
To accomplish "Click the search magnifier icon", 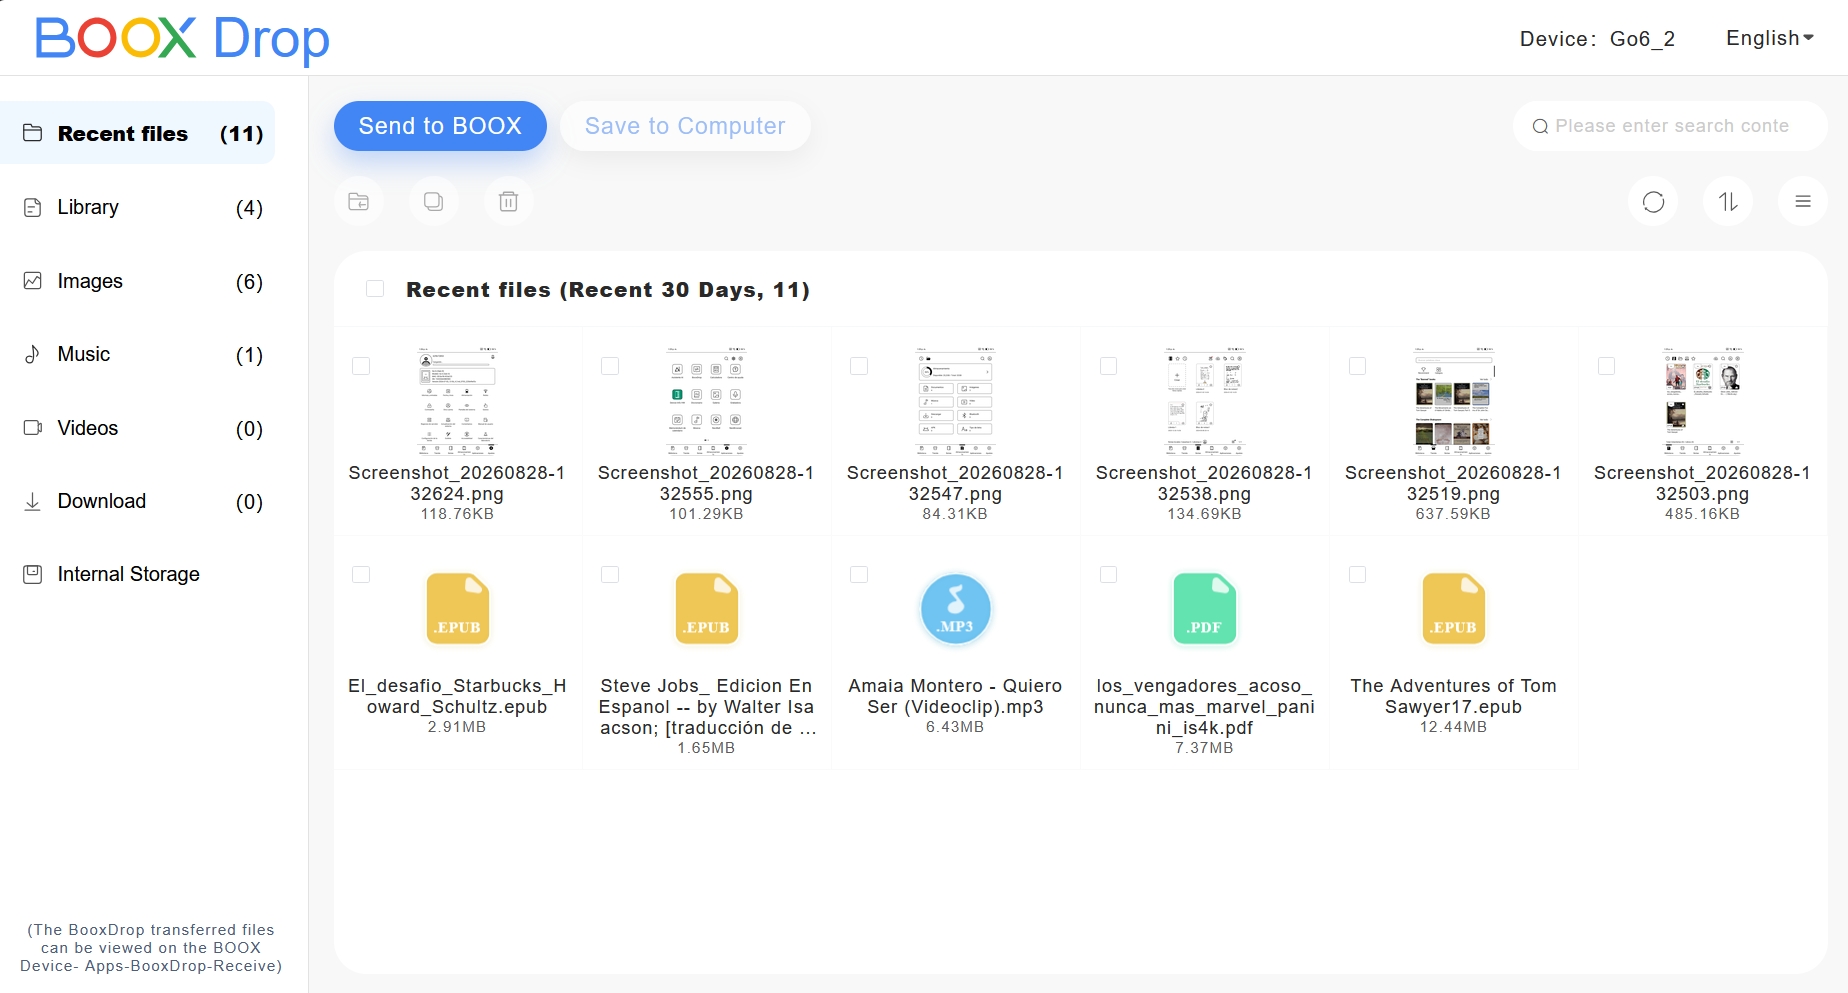I will coord(1540,126).
